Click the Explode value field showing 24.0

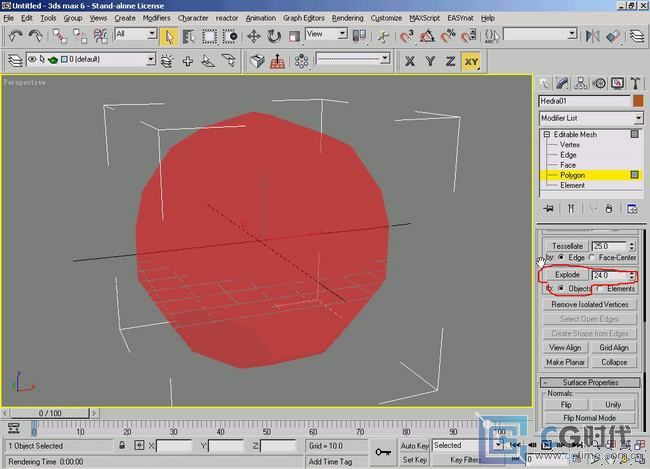[x=609, y=275]
